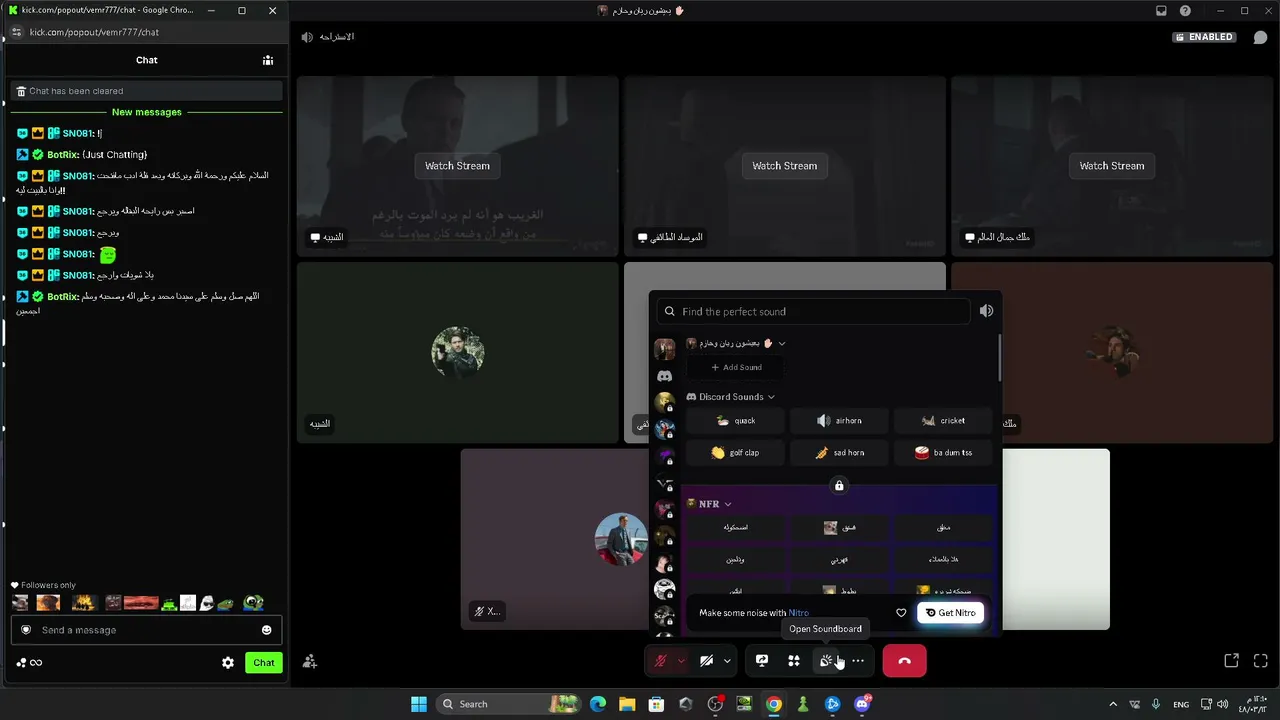
Task: Click Add Sound button
Action: 736,367
